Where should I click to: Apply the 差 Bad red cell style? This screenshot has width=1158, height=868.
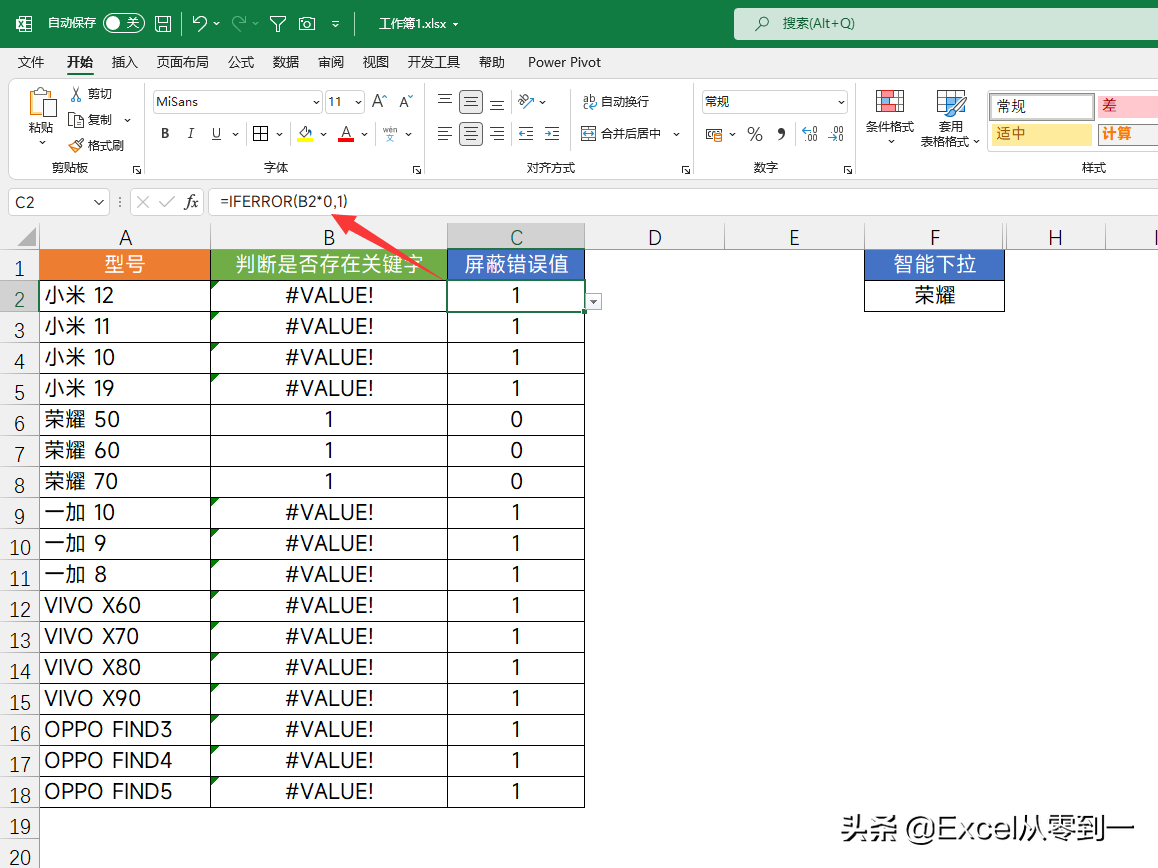click(x=1127, y=106)
